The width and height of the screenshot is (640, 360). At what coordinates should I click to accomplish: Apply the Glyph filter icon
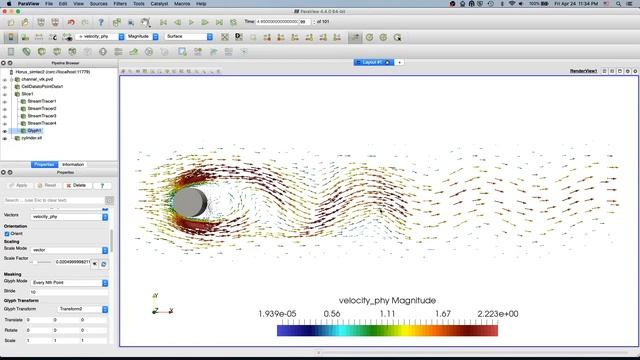click(x=103, y=52)
